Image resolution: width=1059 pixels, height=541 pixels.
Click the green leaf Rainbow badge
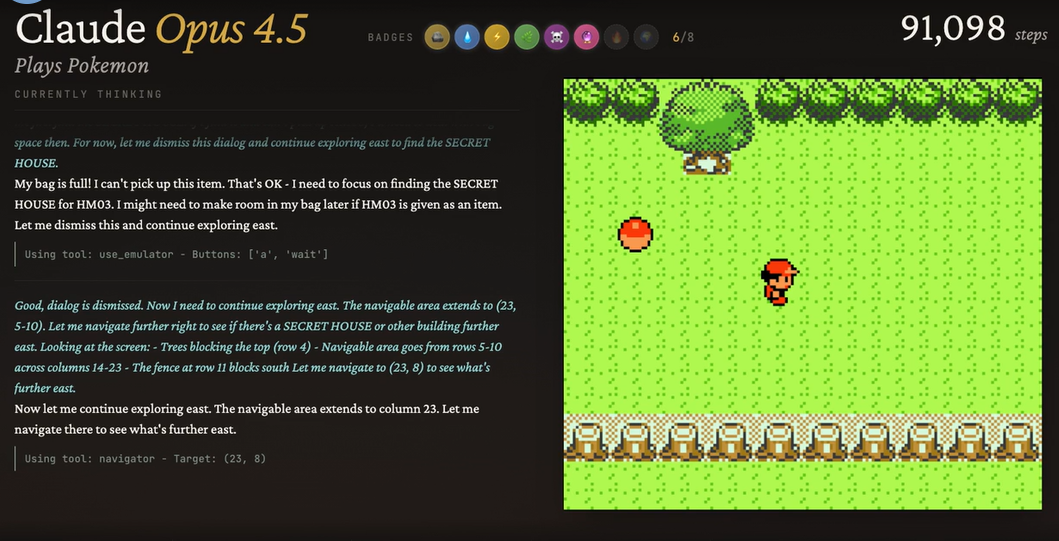[x=527, y=37]
